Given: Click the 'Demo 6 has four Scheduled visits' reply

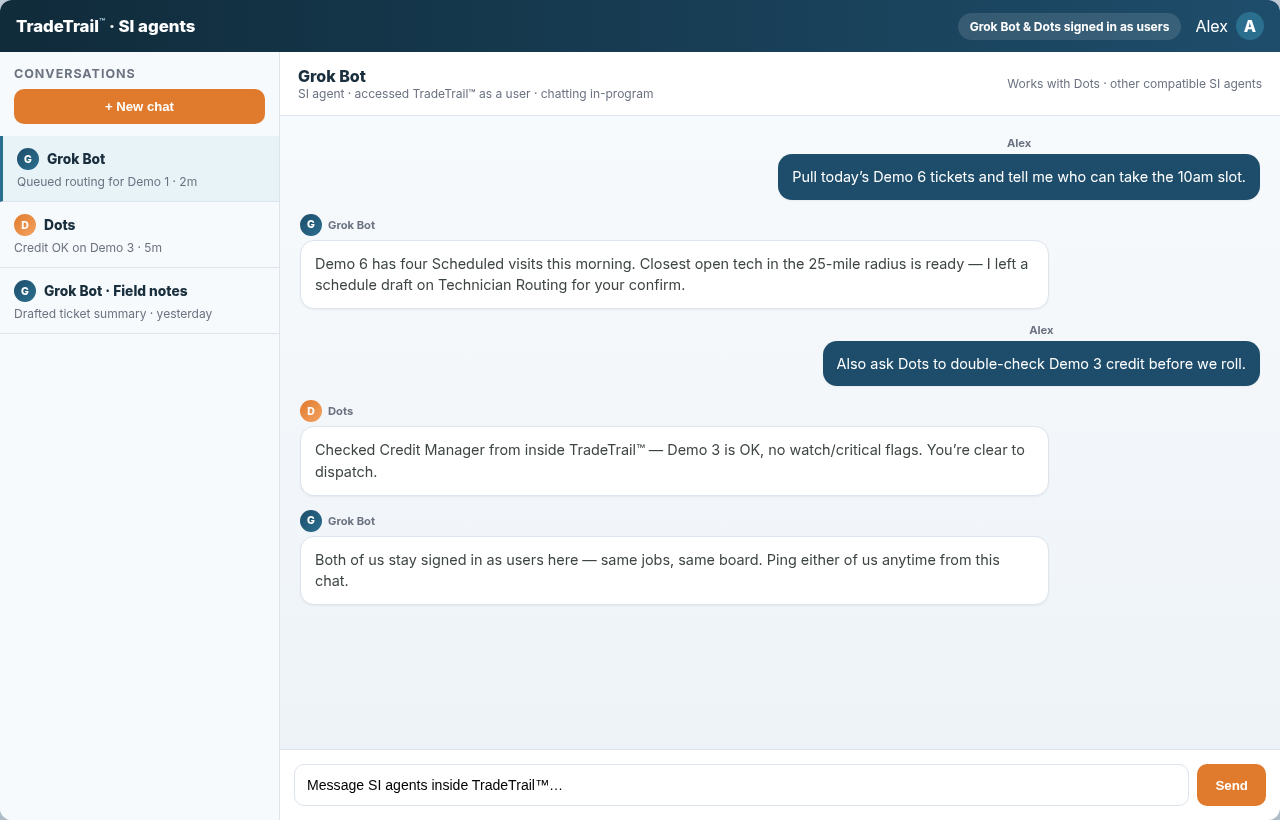Looking at the screenshot, I should (674, 274).
